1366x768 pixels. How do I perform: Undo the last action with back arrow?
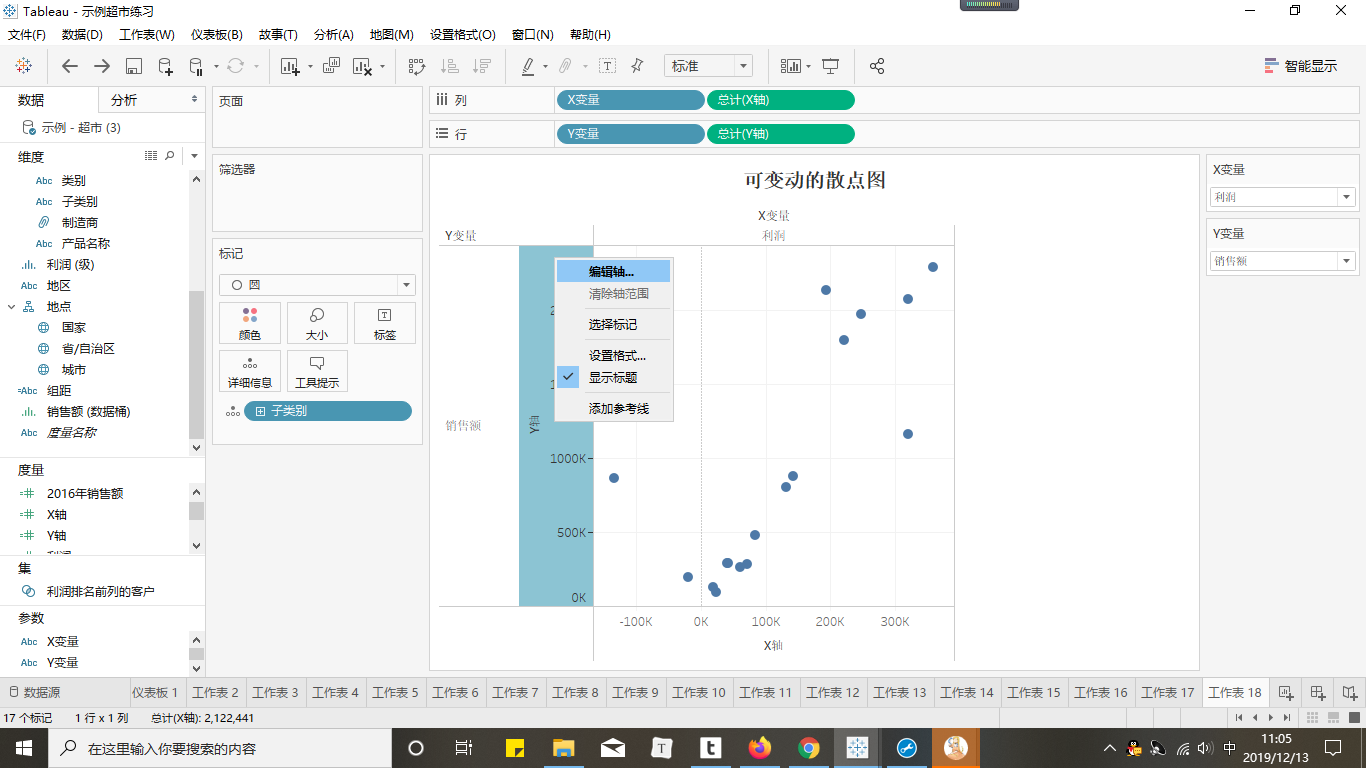tap(70, 66)
